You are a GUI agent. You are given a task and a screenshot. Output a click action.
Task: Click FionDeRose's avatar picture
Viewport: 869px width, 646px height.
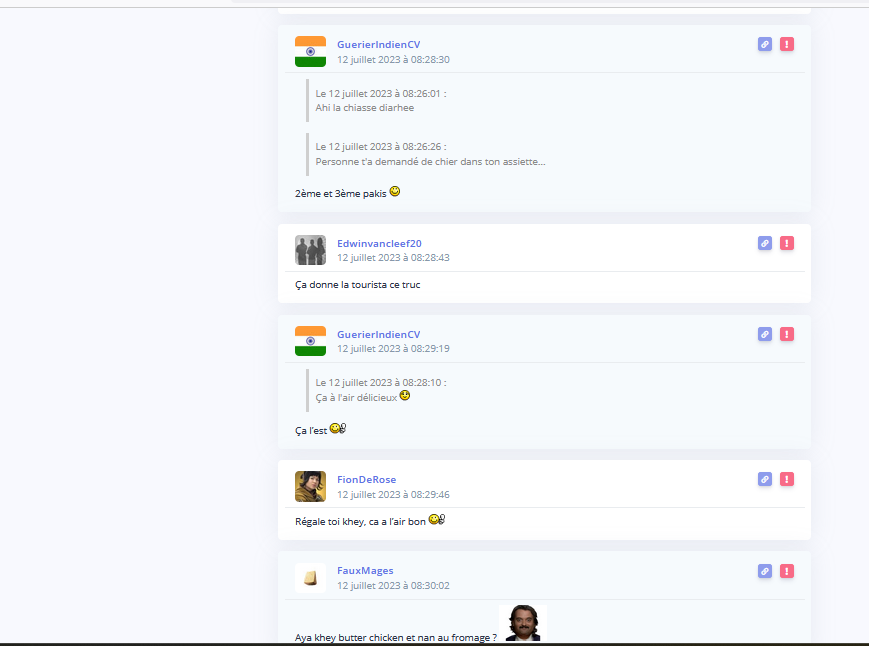(310, 486)
